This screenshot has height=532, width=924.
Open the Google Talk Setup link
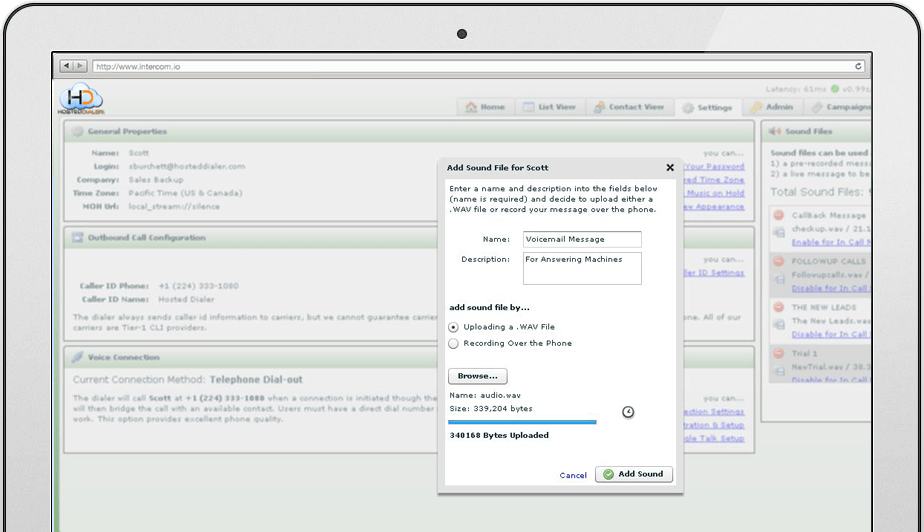(714, 438)
